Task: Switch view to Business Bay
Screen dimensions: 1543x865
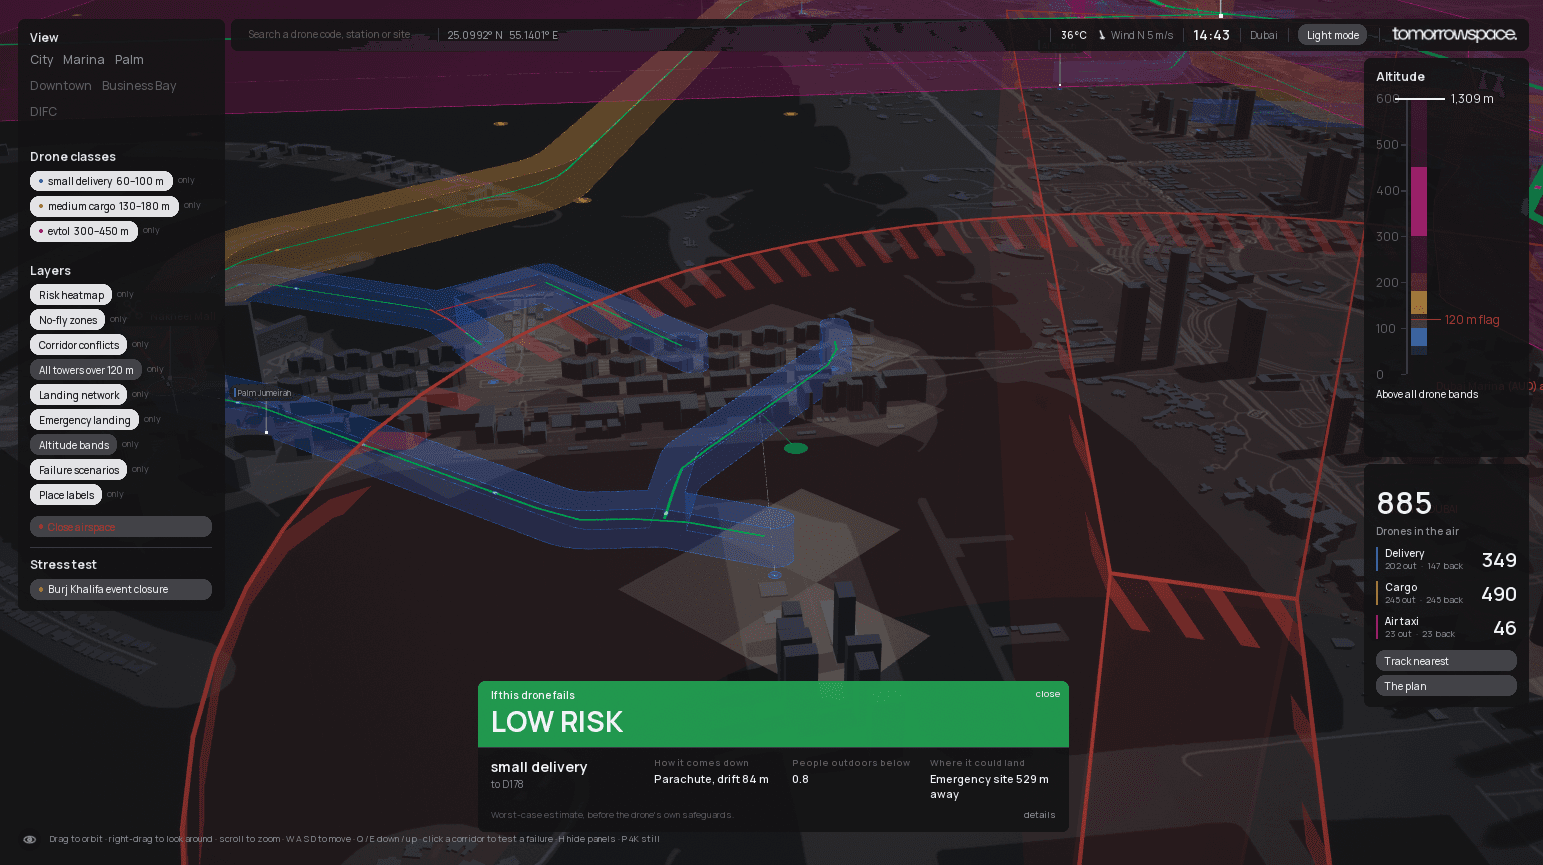Action: [139, 86]
